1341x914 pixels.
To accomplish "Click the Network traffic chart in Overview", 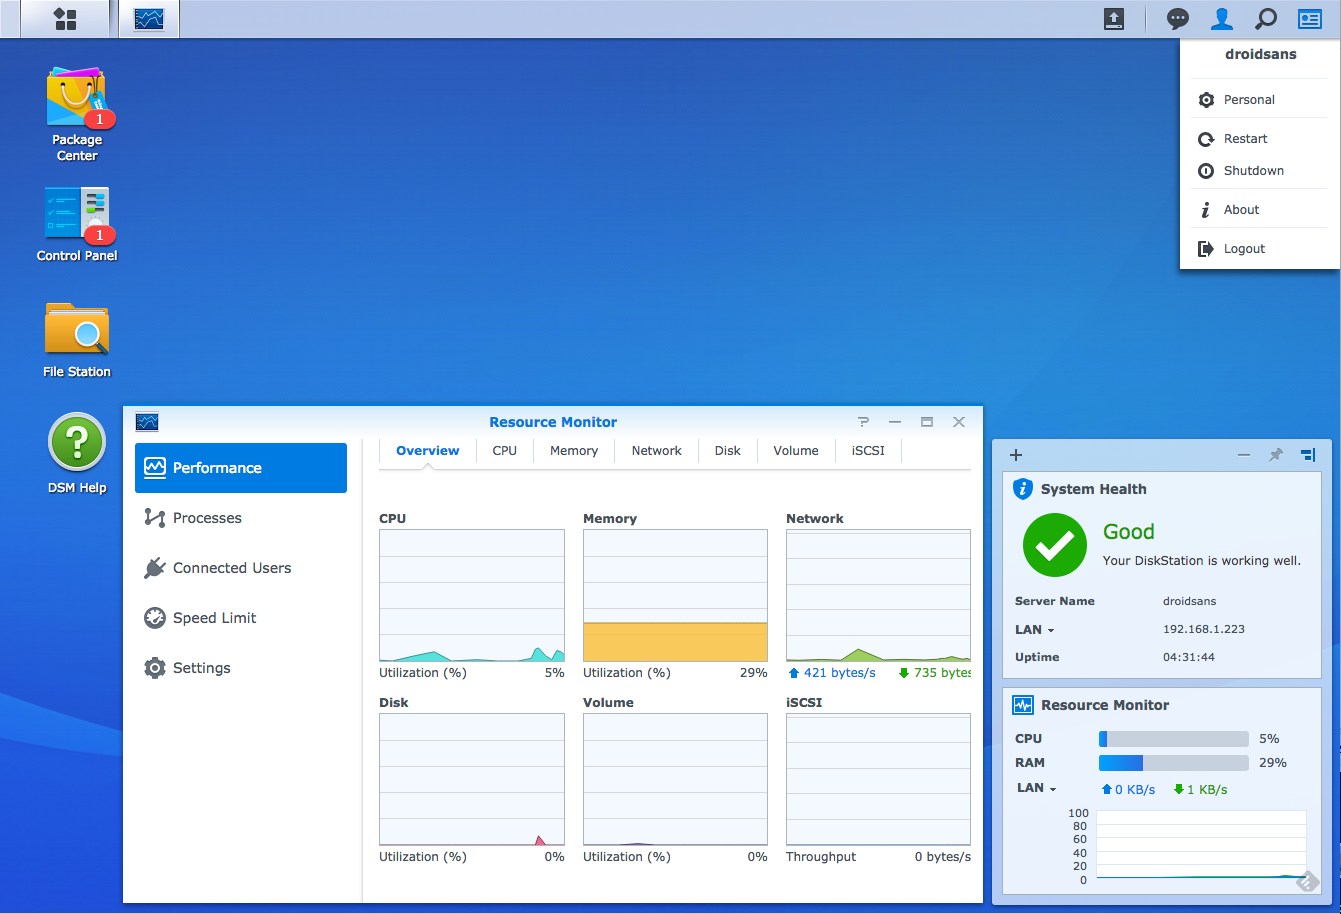I will pyautogui.click(x=878, y=596).
